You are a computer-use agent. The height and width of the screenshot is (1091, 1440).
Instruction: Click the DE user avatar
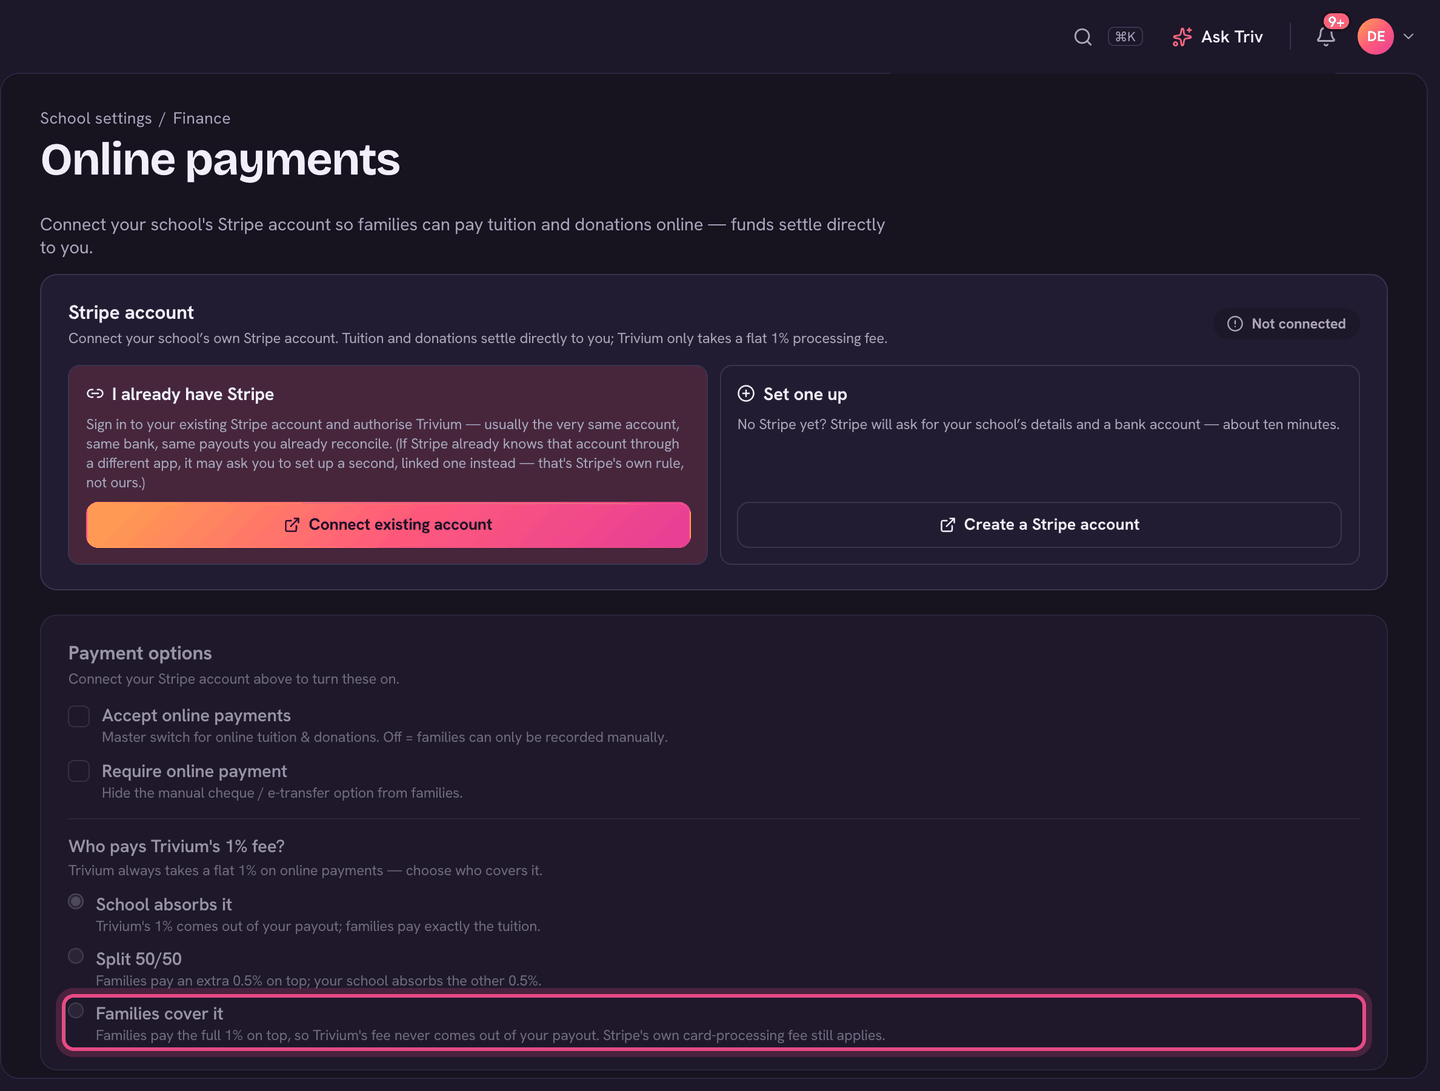point(1376,36)
